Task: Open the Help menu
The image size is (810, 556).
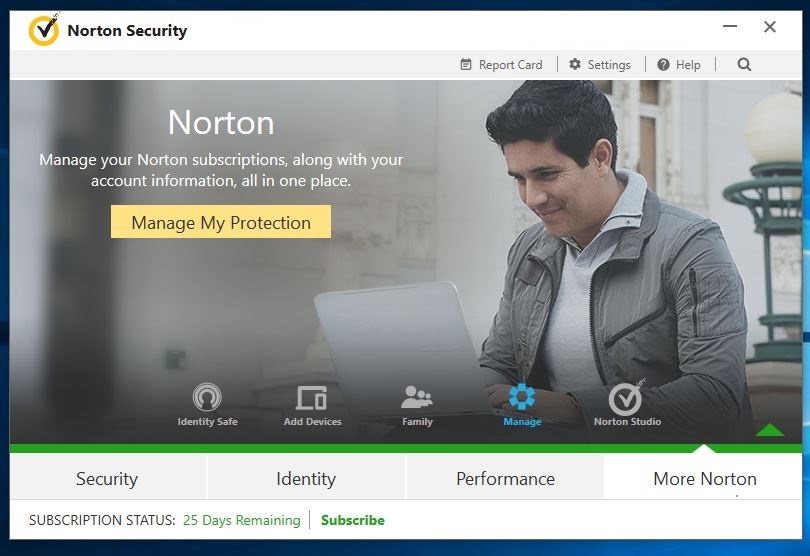Action: [679, 65]
